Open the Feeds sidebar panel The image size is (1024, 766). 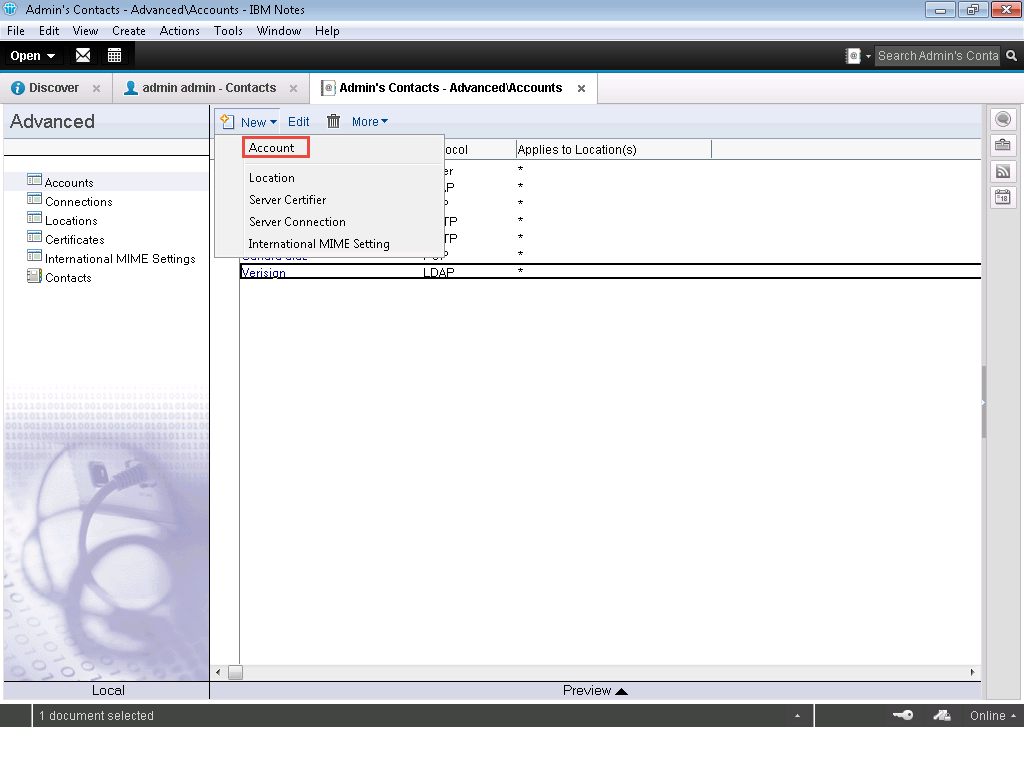pyautogui.click(x=1003, y=172)
